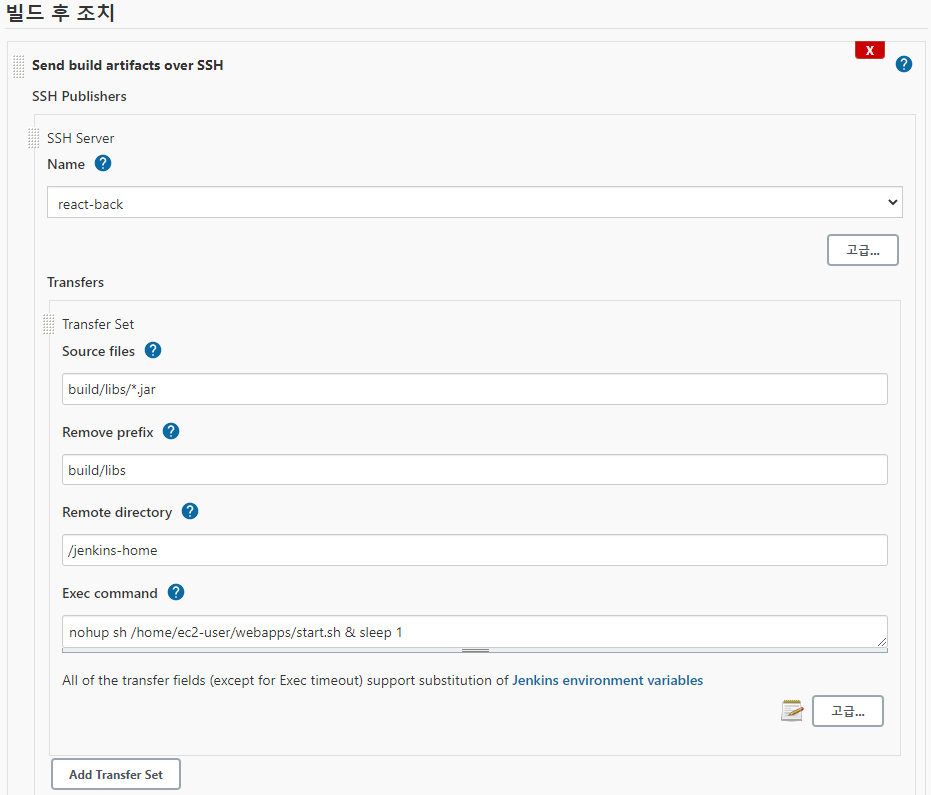Click the Exec command textarea corner resize grip
Viewport: 931px width, 795px height.
pyautogui.click(x=882, y=642)
